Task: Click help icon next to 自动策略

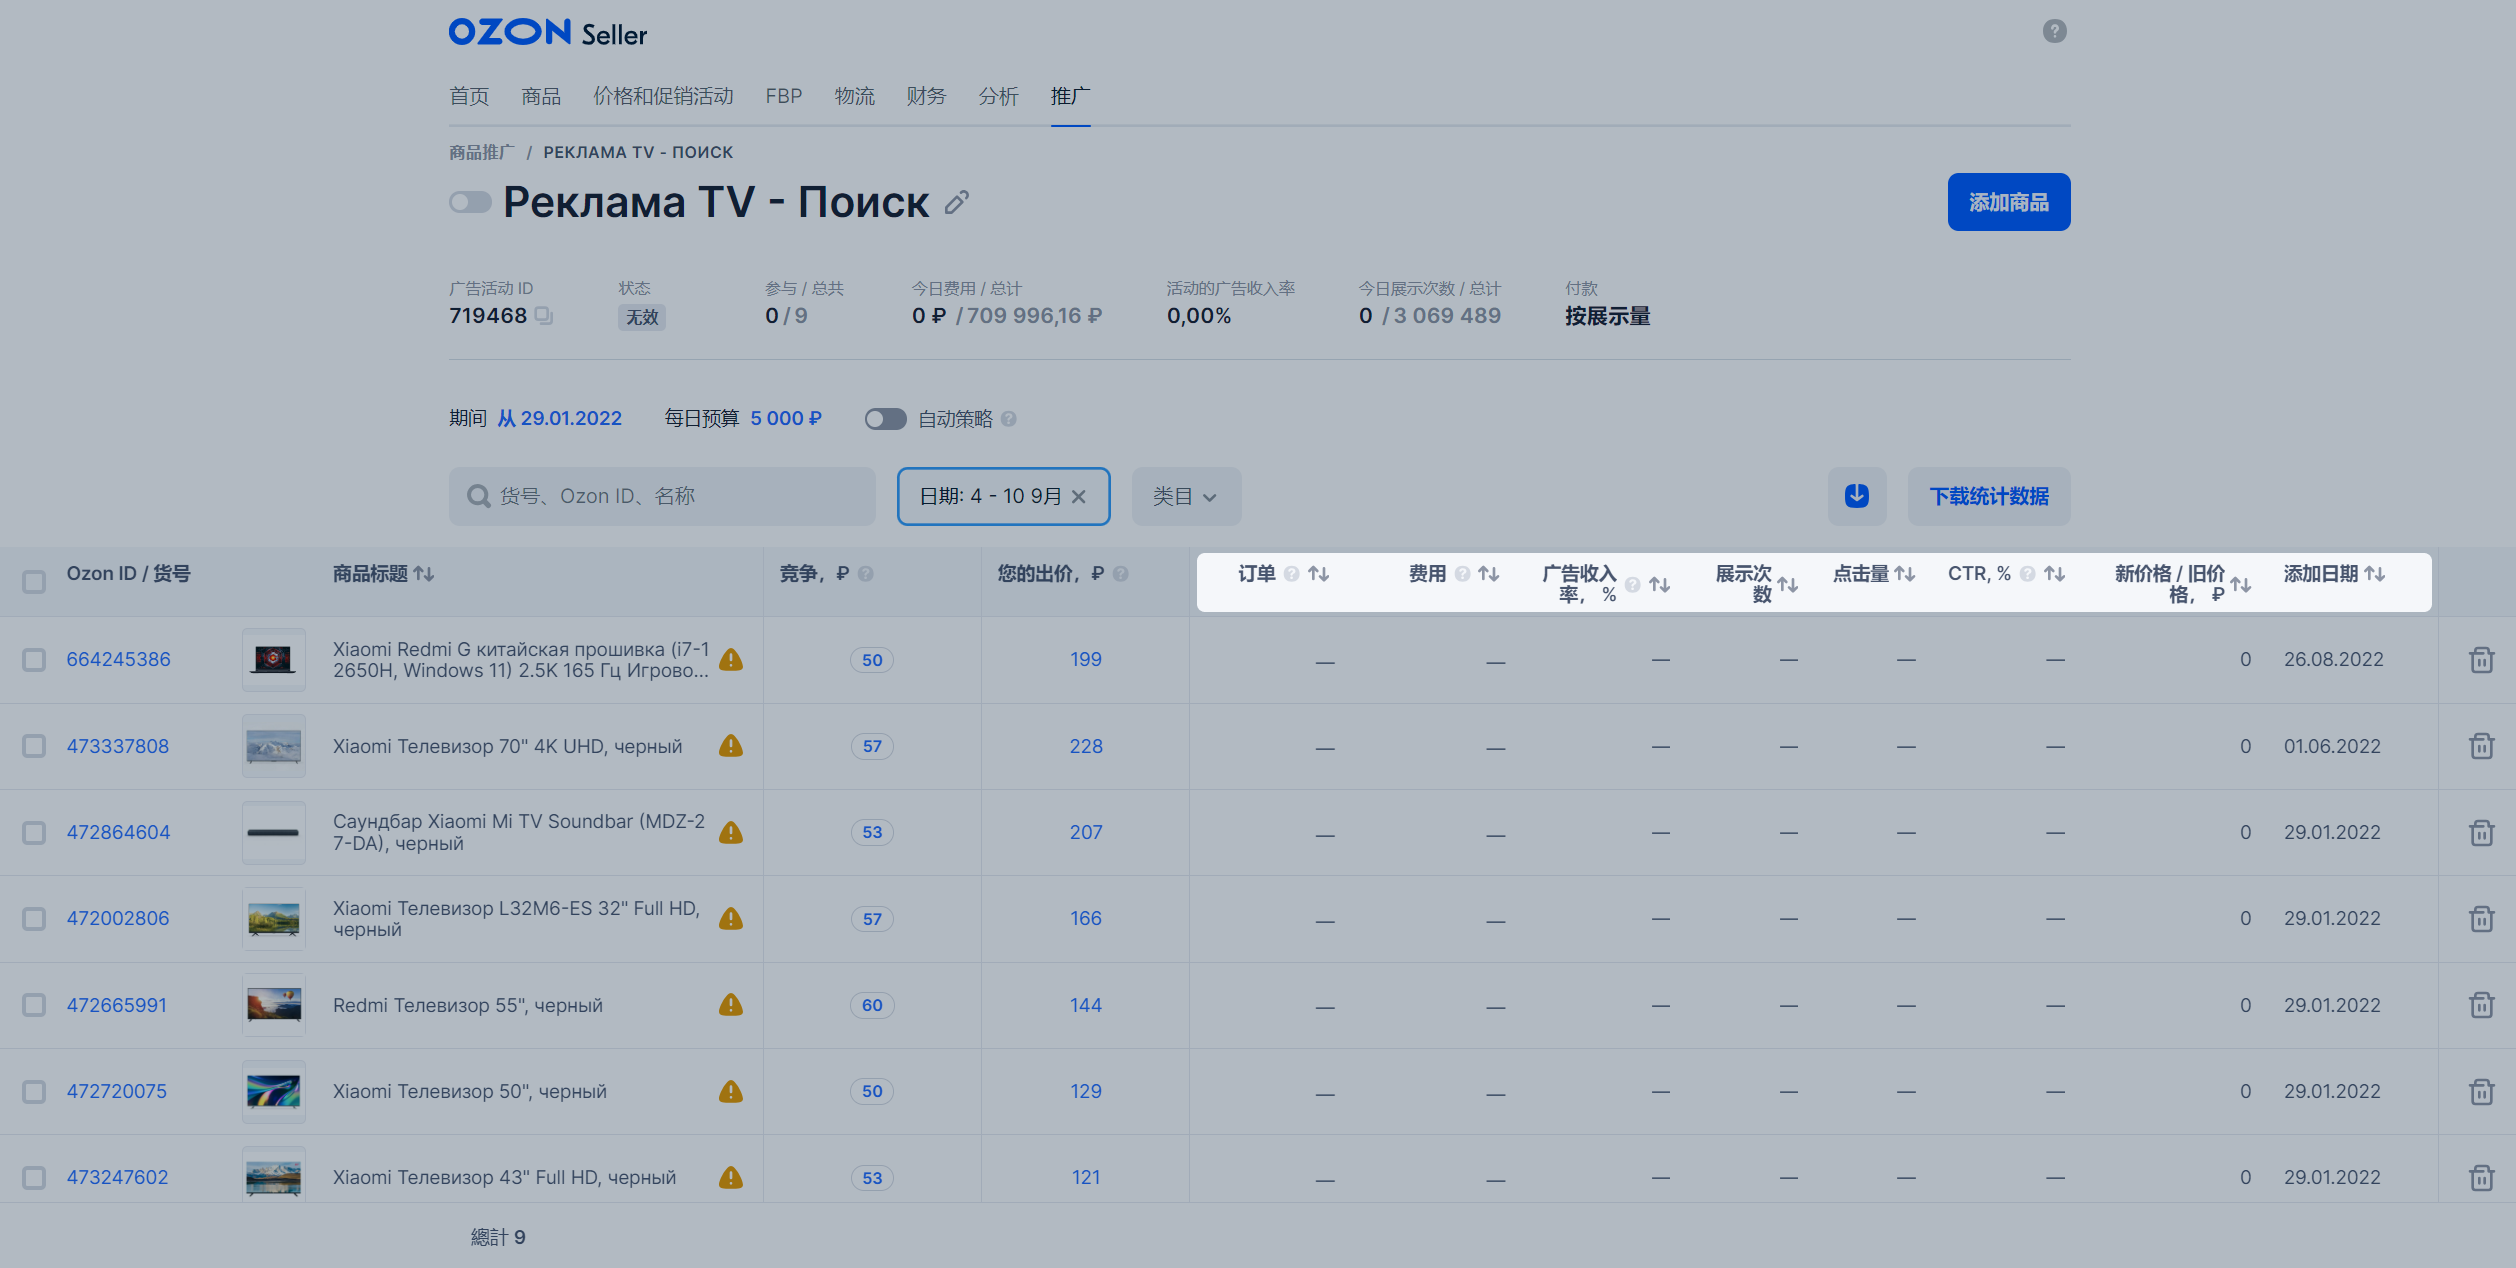Action: 1009,419
